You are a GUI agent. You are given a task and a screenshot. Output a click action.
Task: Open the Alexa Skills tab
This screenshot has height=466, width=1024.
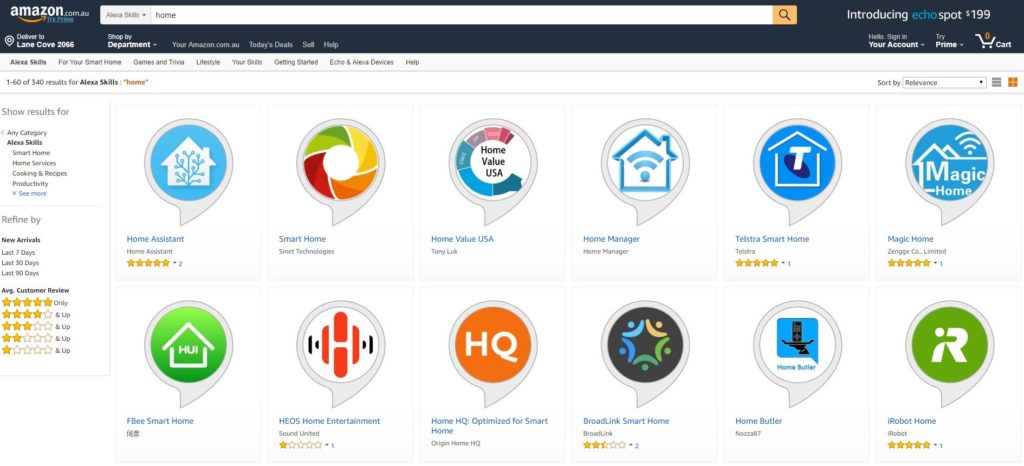[x=28, y=62]
